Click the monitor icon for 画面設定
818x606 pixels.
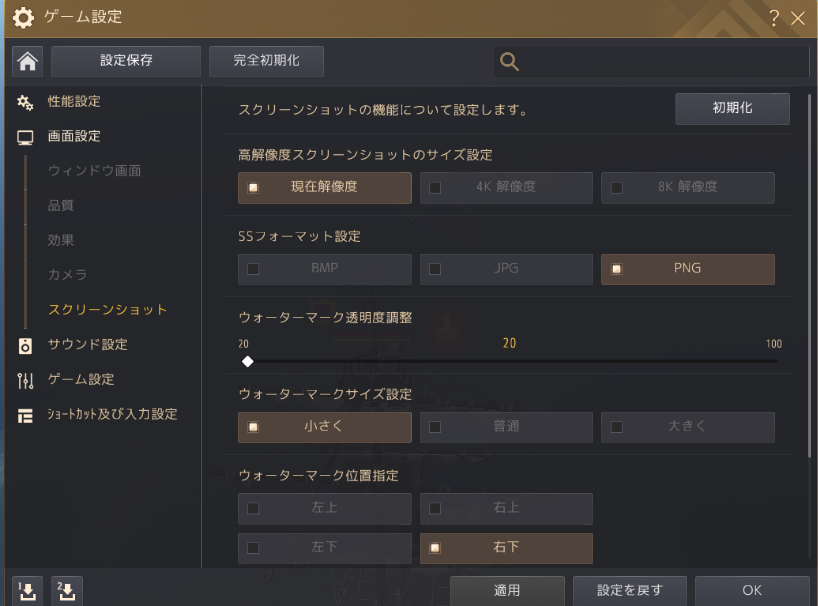[26, 137]
